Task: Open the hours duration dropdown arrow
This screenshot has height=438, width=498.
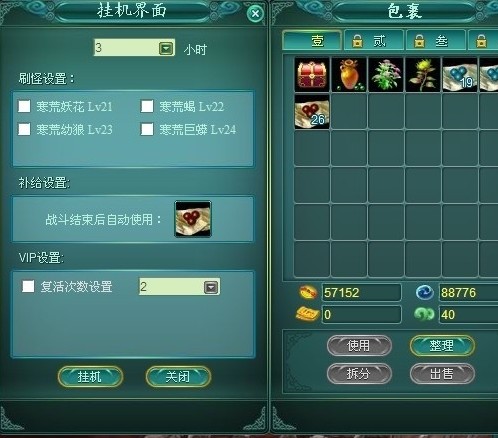Action: 166,48
